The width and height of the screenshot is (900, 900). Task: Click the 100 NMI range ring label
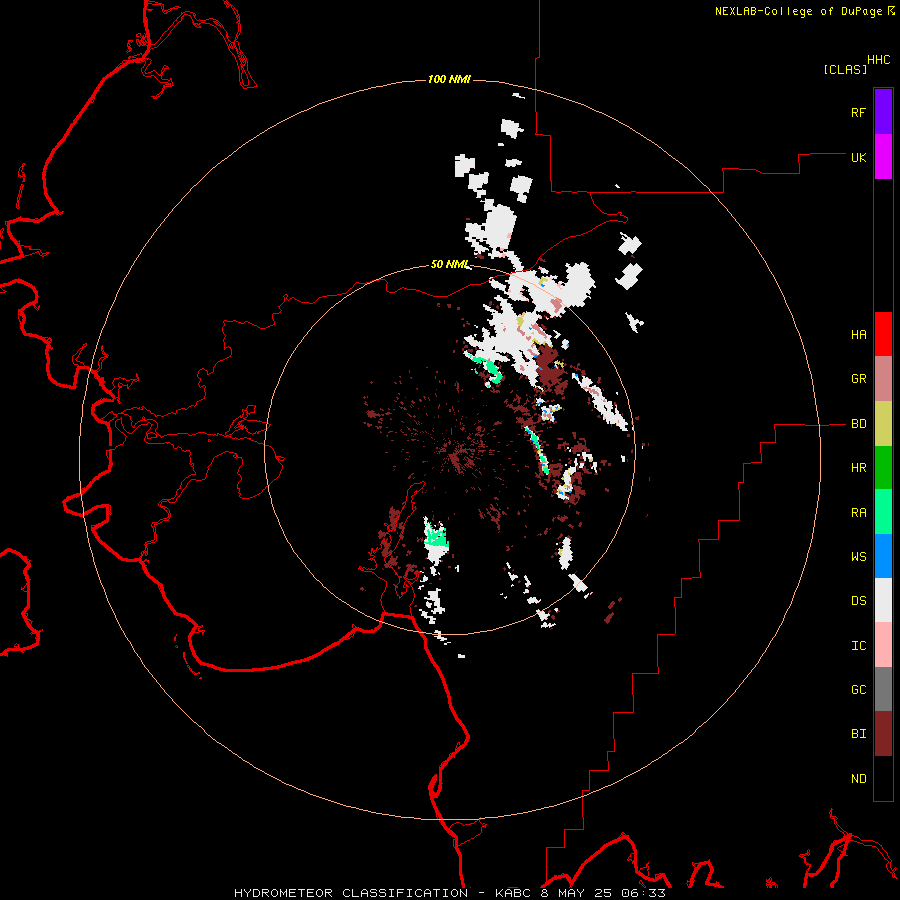point(449,79)
